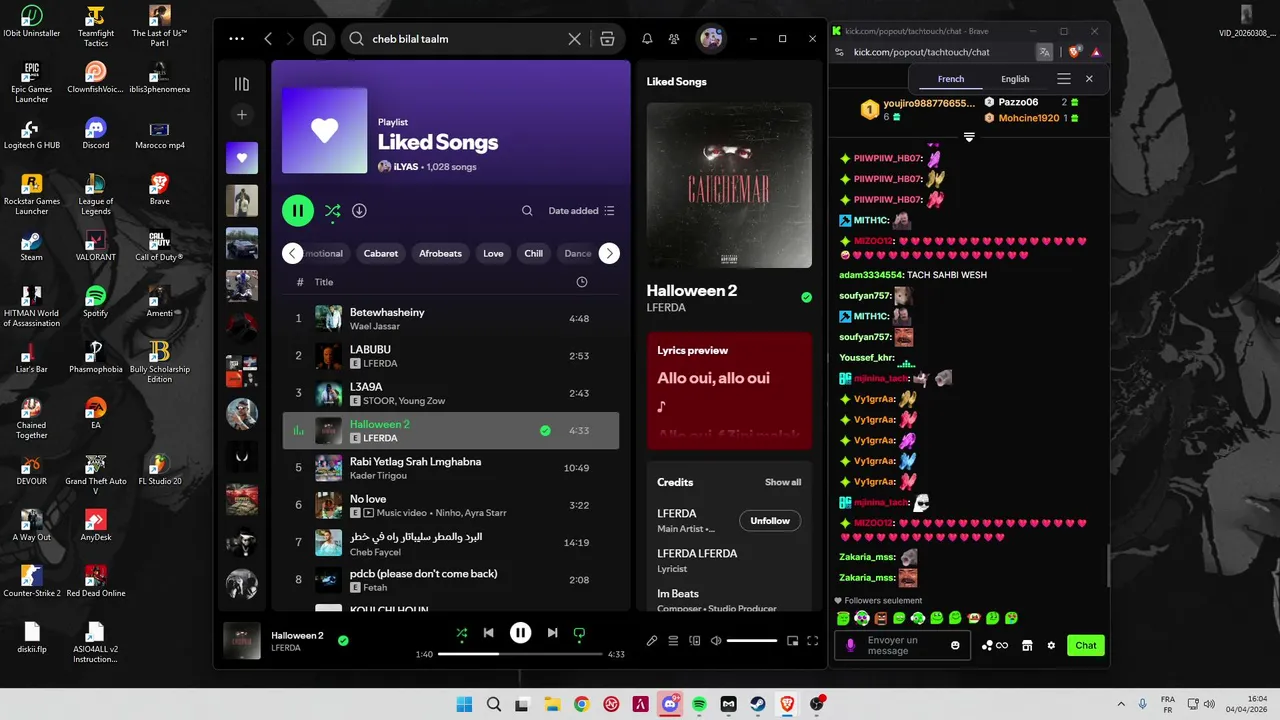Screen dimensions: 1280x720
Task: Show all credits for the song
Action: coord(783,482)
